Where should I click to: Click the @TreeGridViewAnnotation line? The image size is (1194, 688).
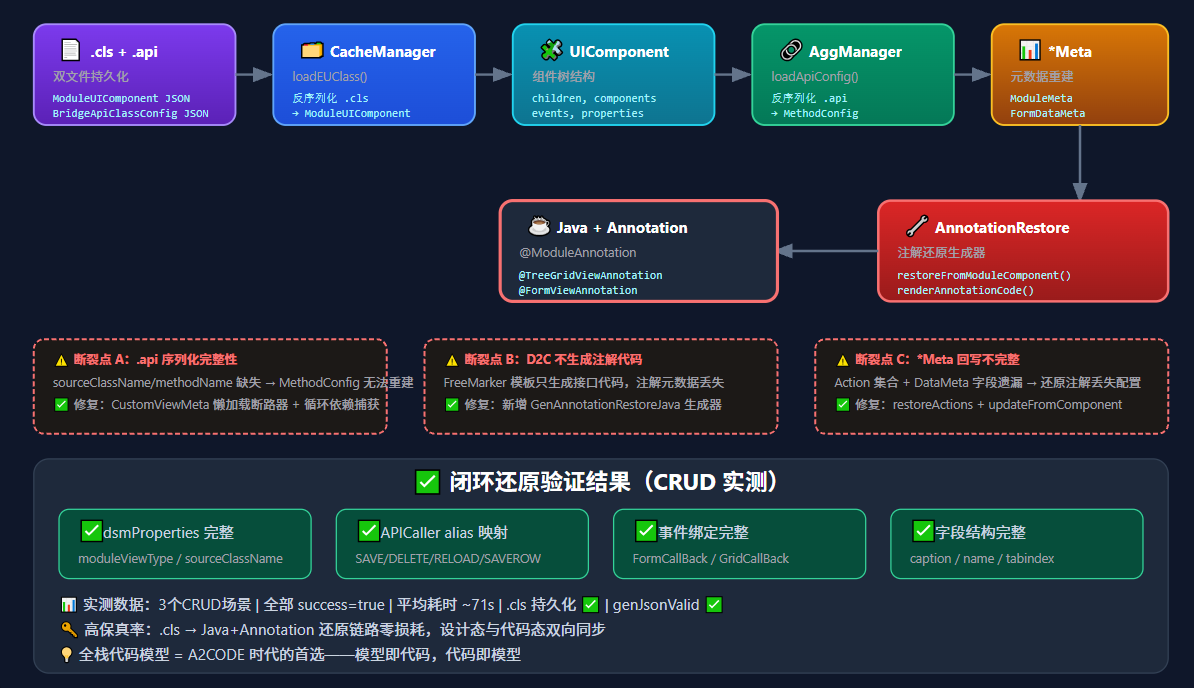point(591,276)
